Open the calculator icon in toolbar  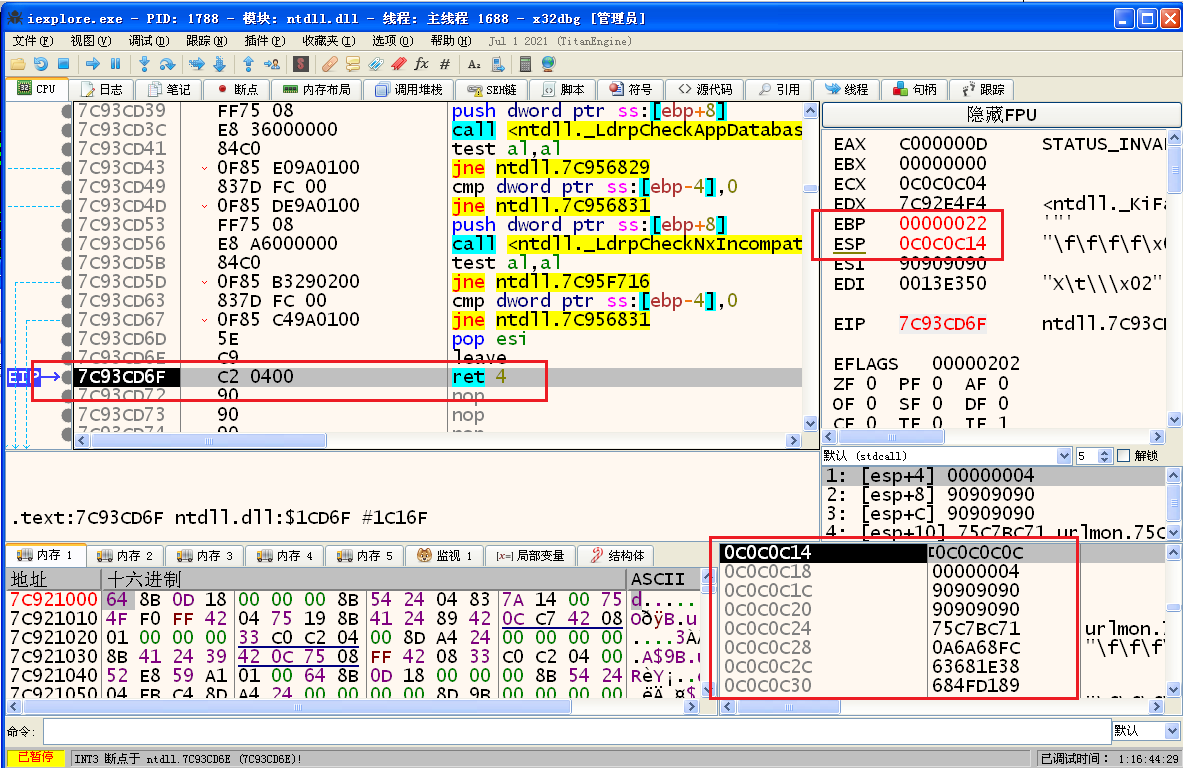point(525,64)
